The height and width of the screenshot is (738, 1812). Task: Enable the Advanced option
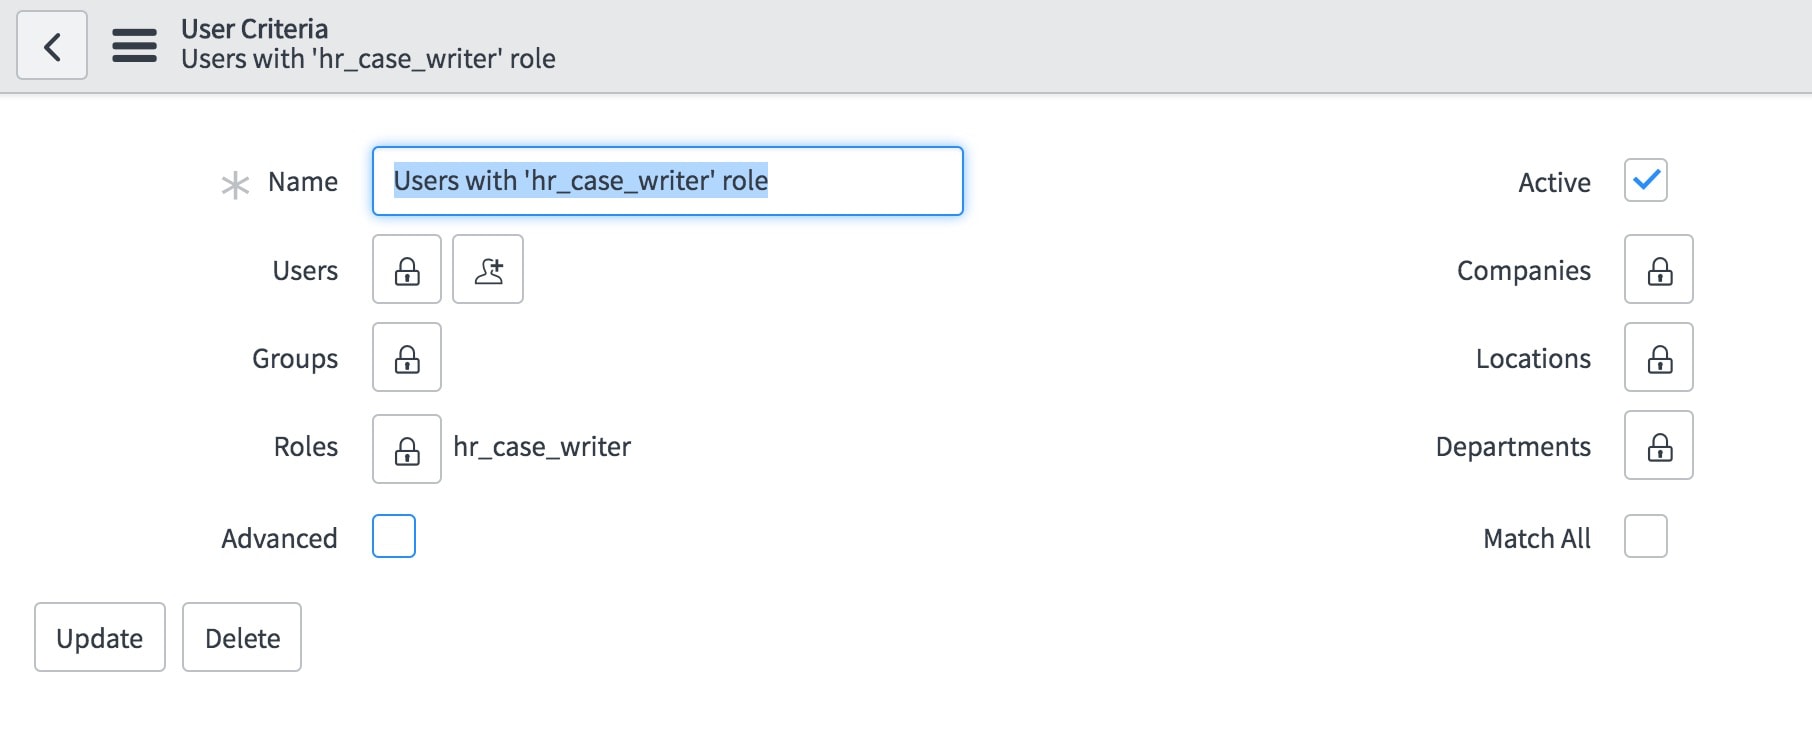tap(393, 537)
